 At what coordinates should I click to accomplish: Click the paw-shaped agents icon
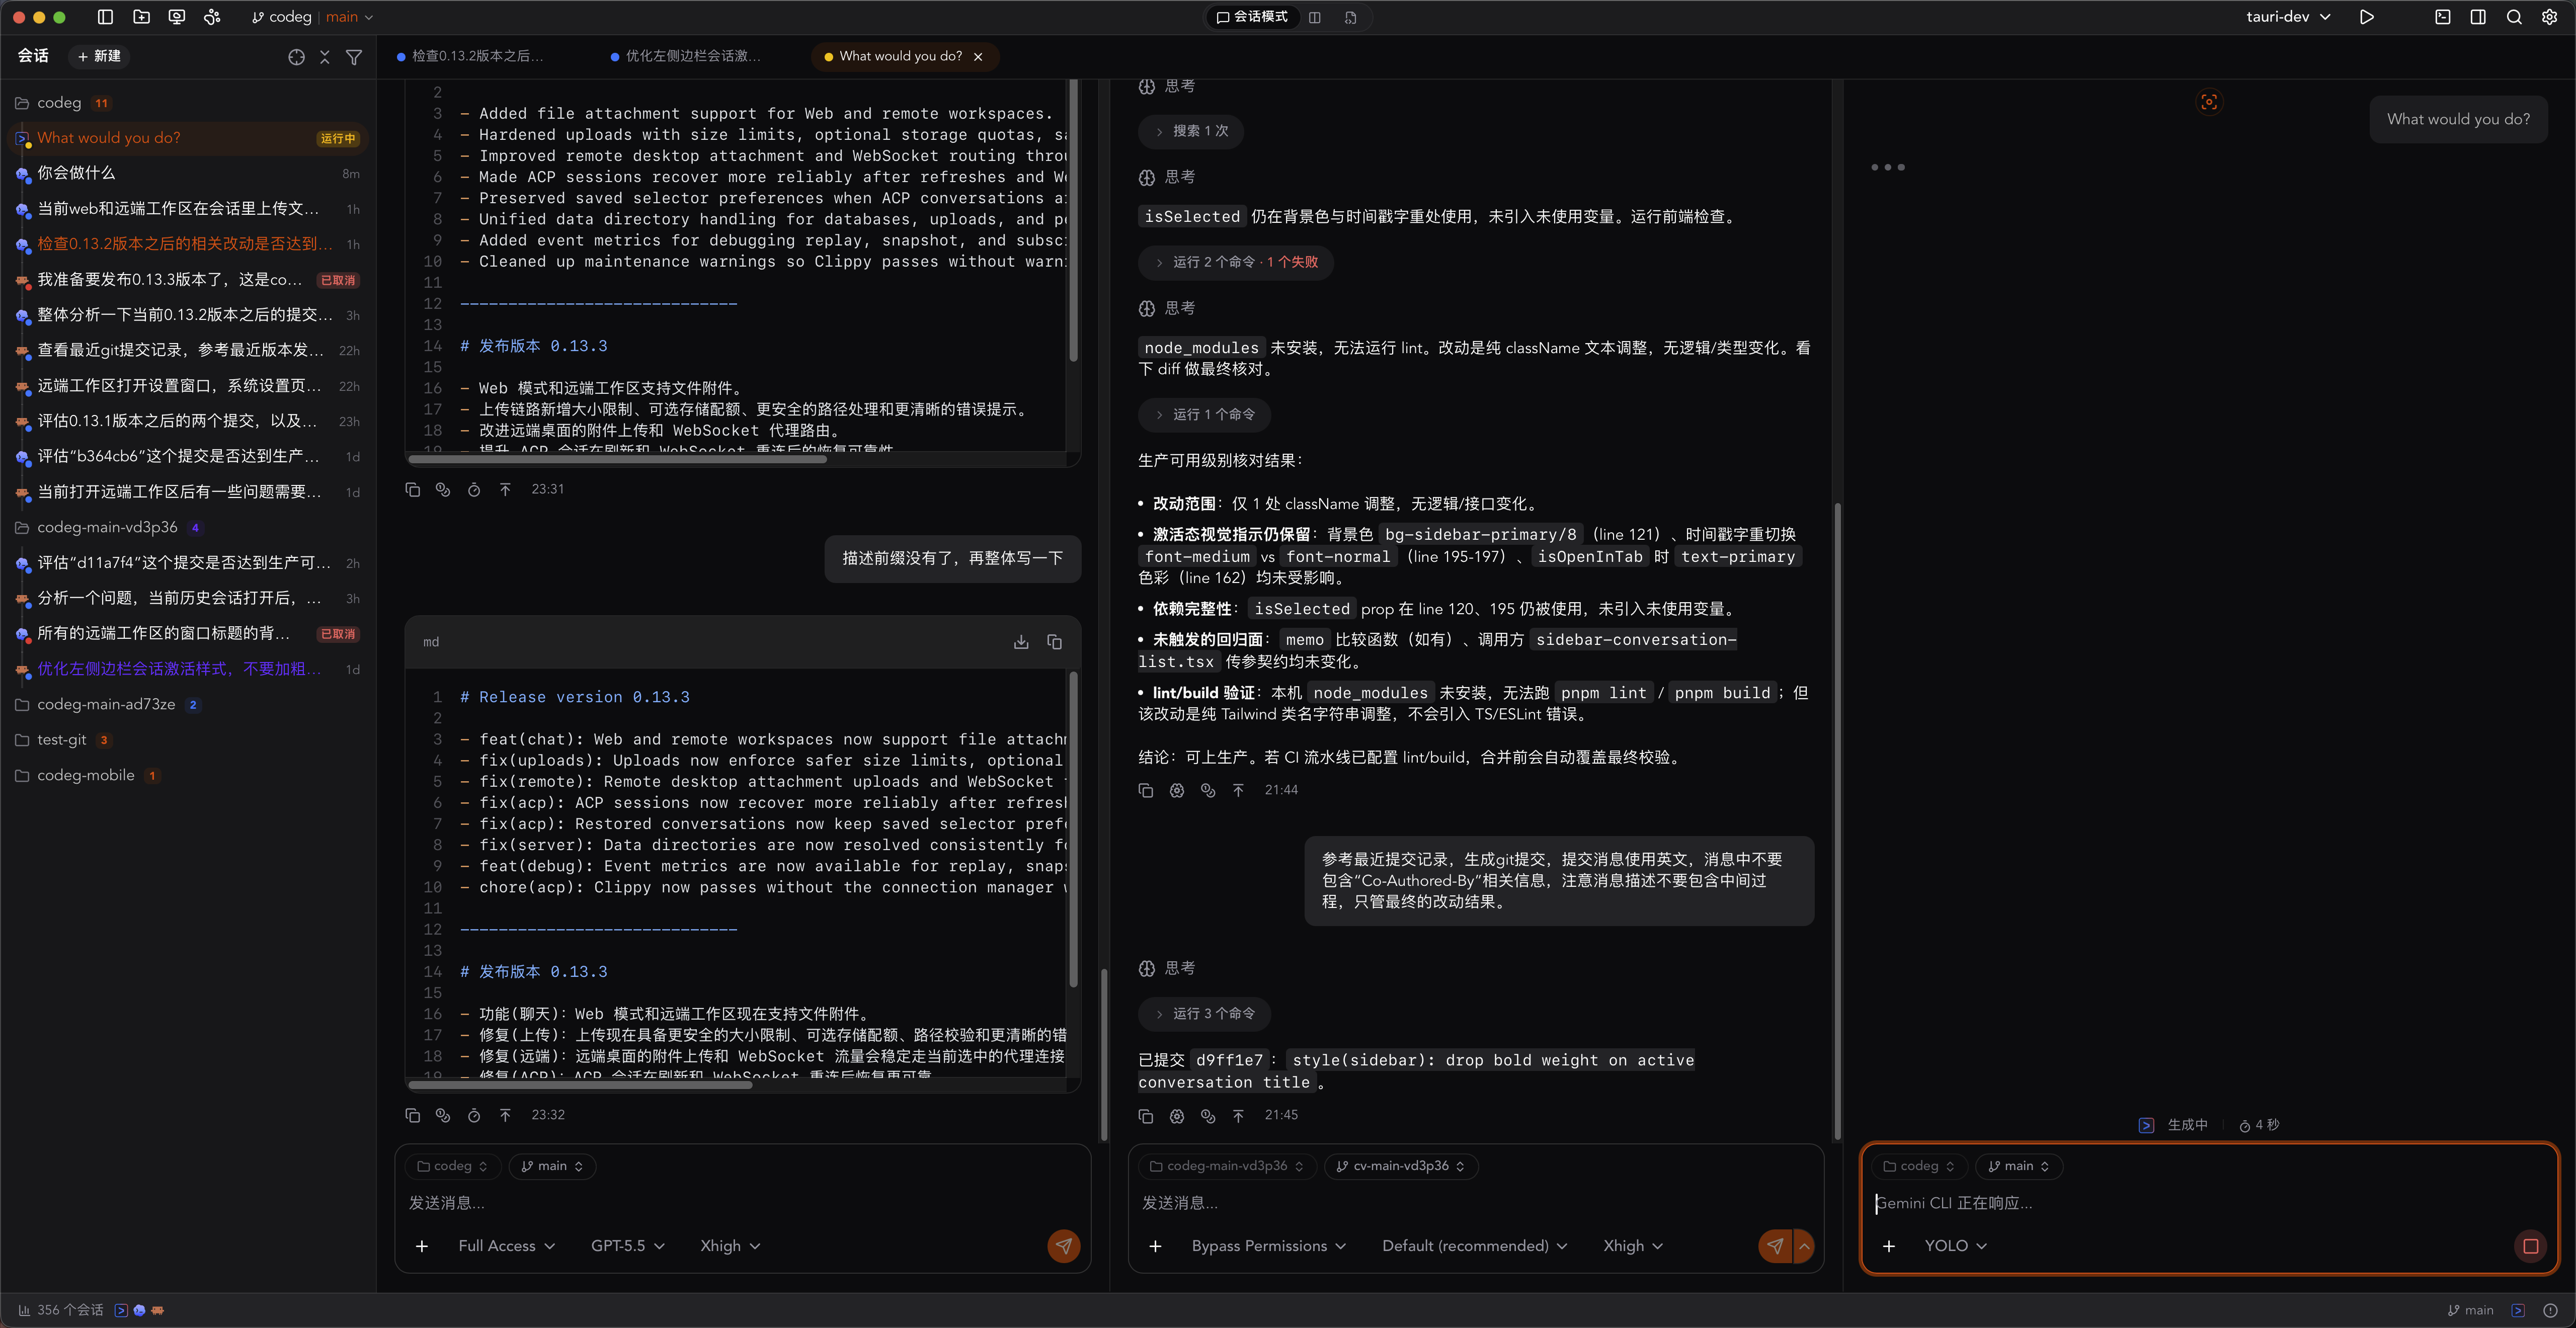(x=212, y=17)
